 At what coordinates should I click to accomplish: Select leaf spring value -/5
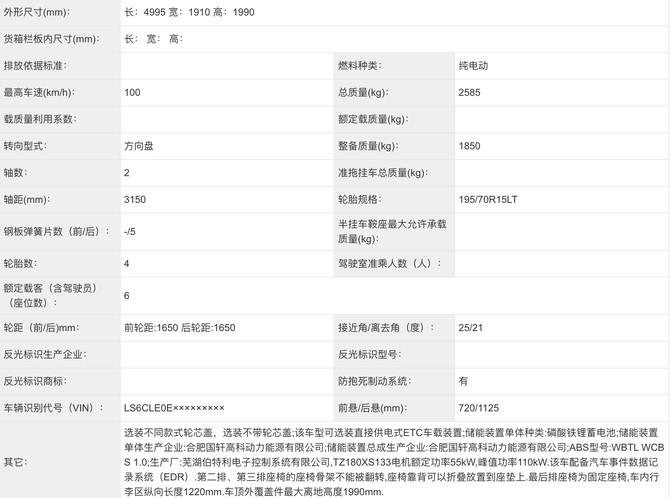pyautogui.click(x=129, y=231)
